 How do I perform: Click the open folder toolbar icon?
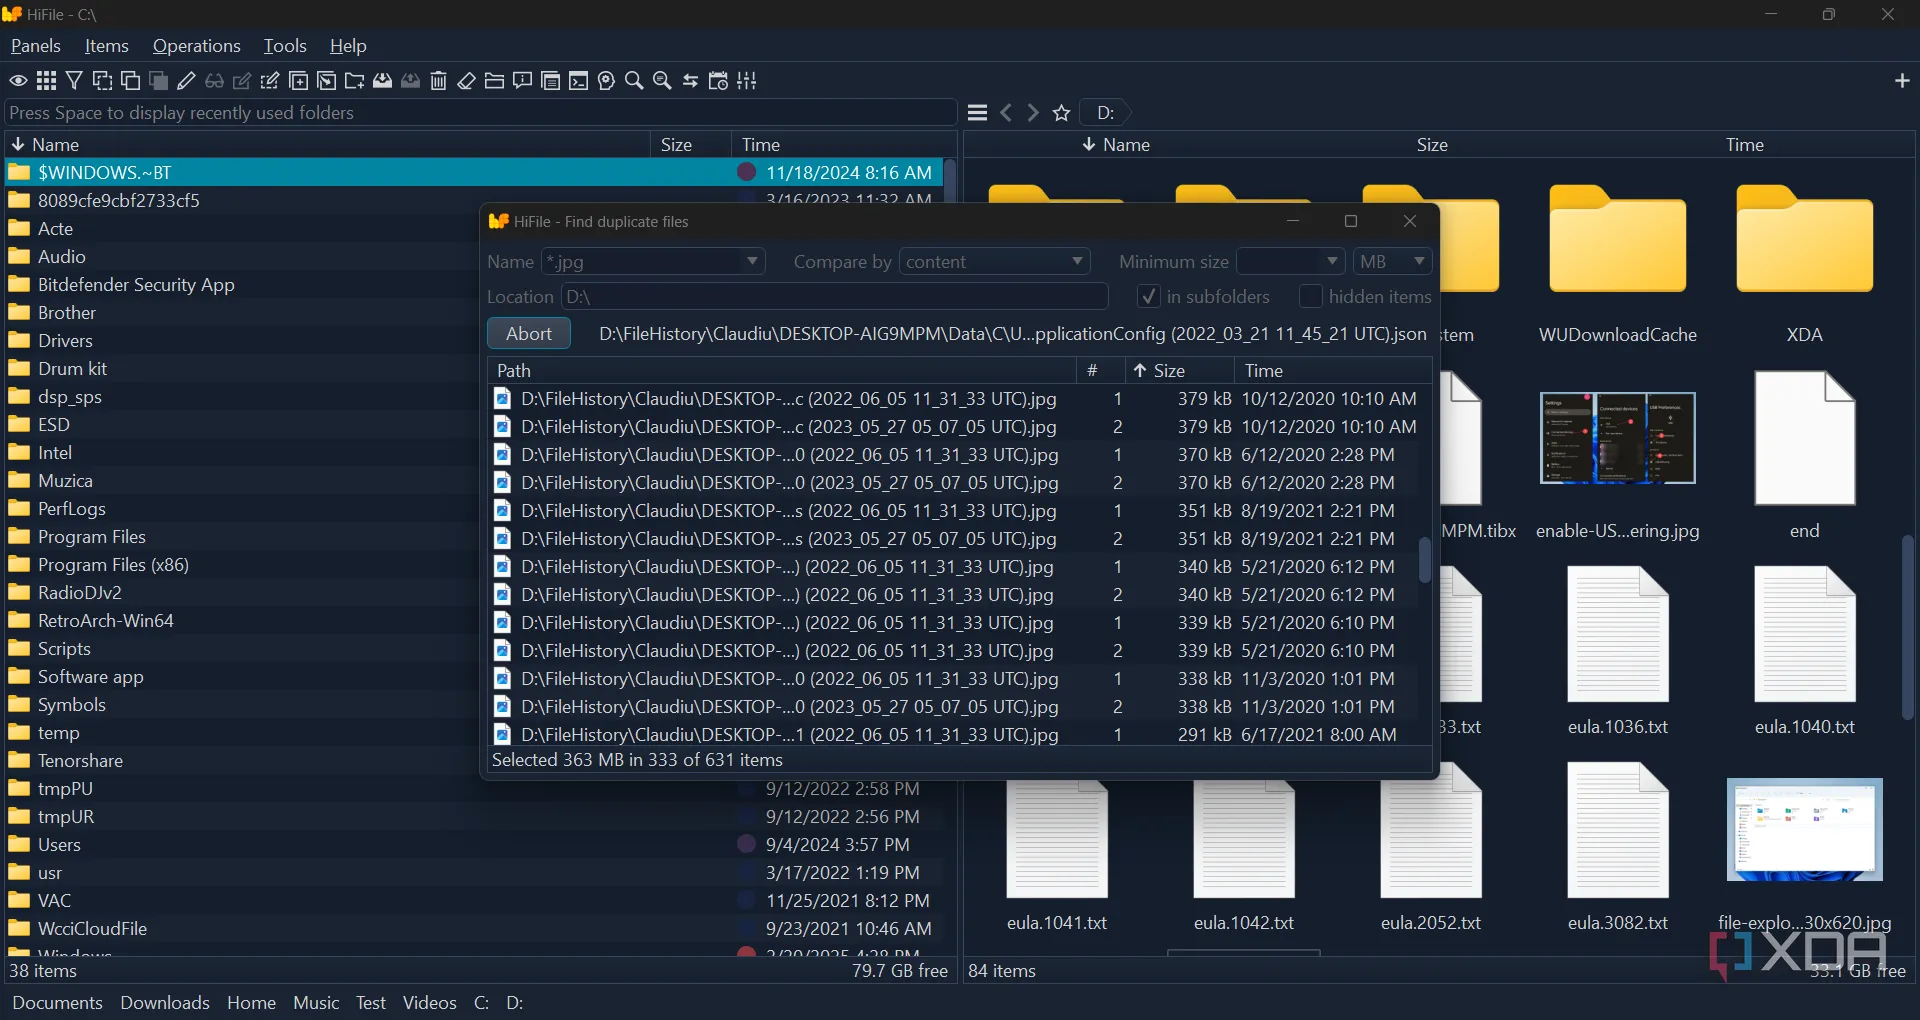point(494,81)
